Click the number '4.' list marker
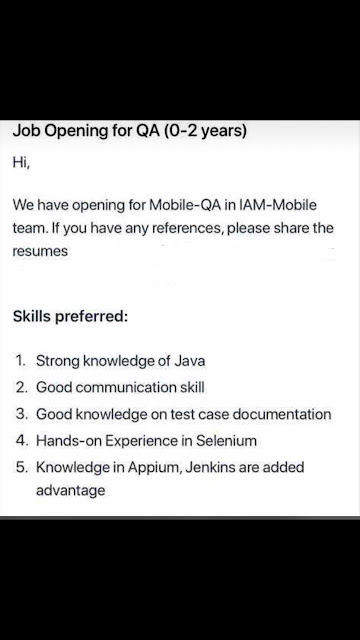 [21, 441]
